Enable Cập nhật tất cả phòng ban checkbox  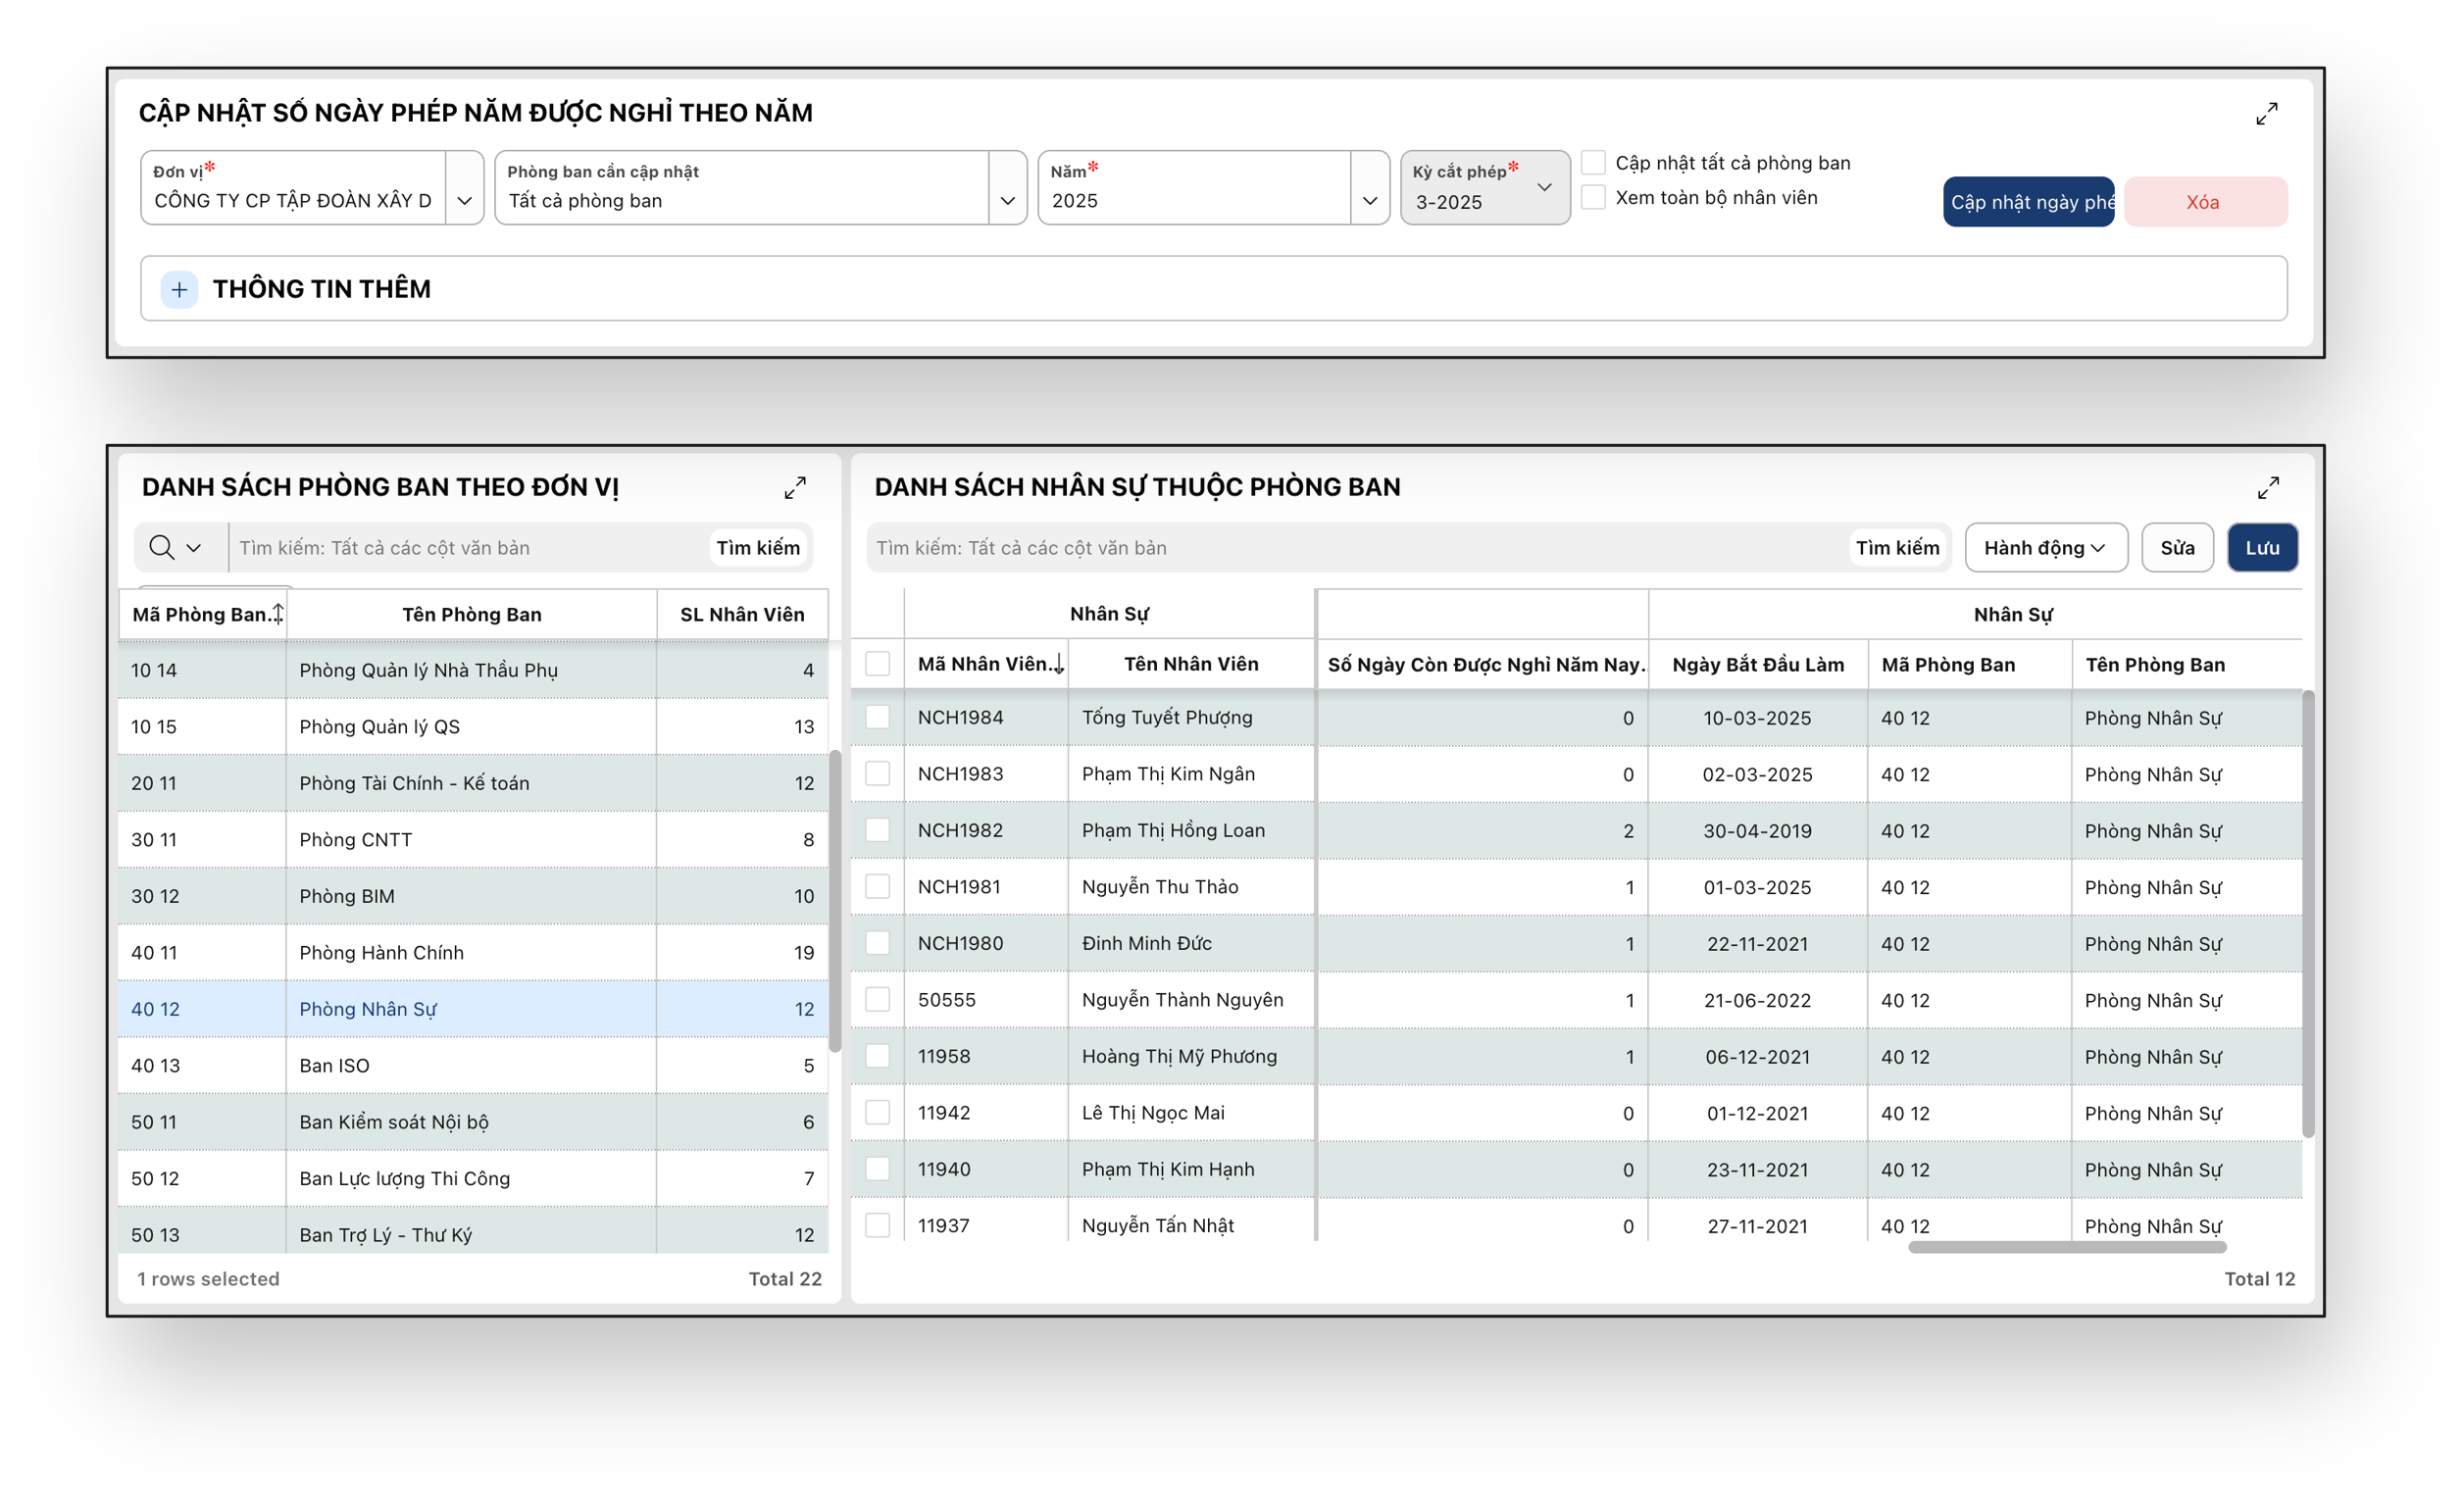[x=1593, y=163]
